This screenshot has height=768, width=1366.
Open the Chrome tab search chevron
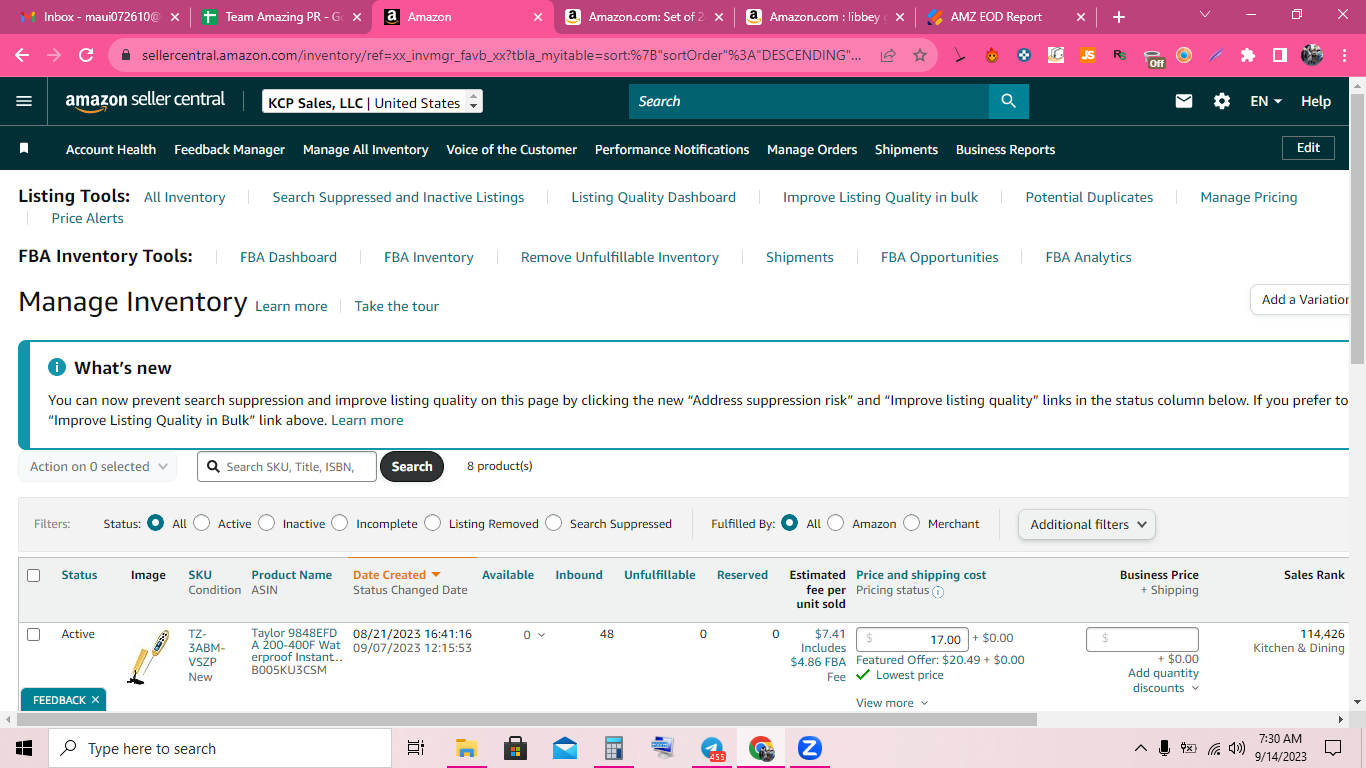1205,15
